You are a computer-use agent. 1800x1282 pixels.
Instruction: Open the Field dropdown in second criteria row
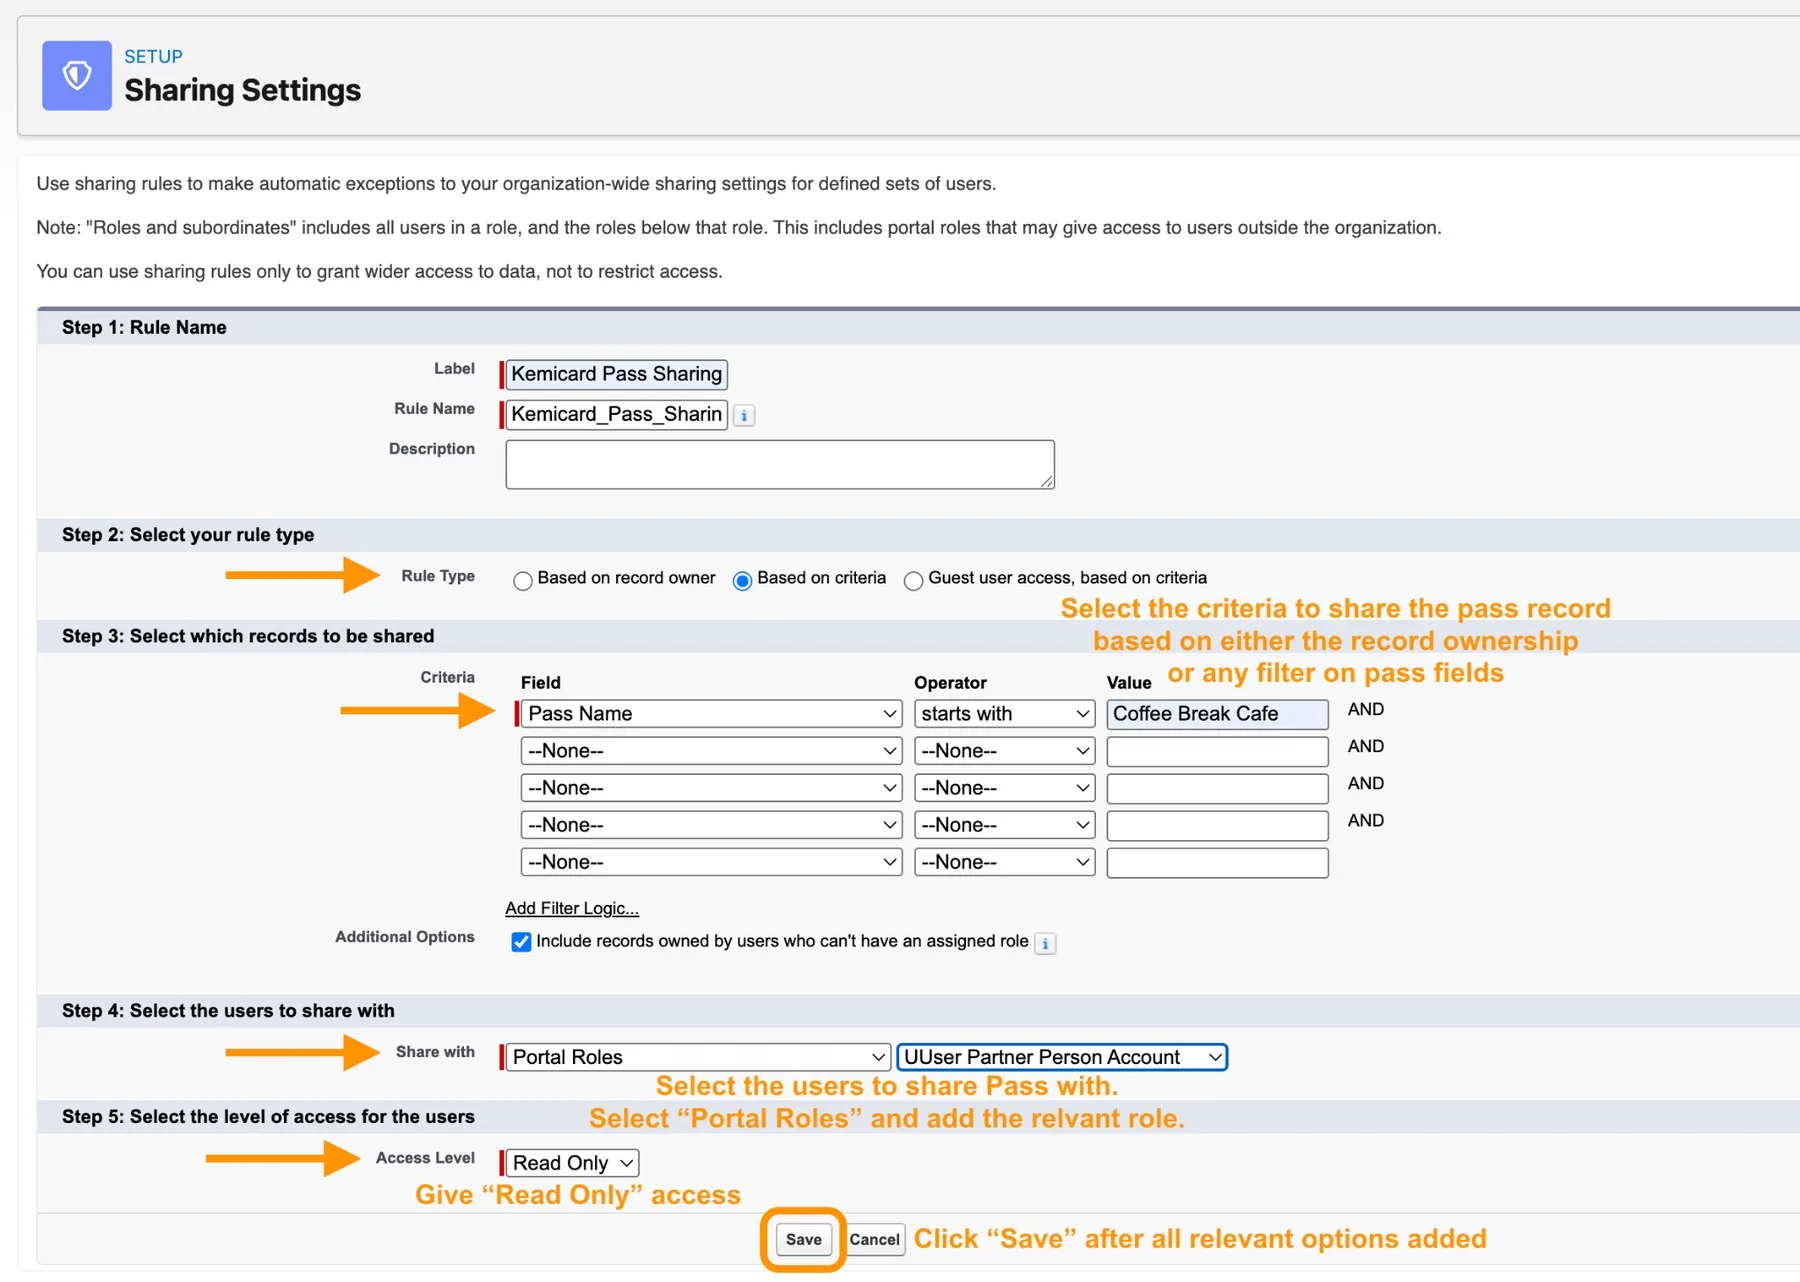click(x=712, y=751)
